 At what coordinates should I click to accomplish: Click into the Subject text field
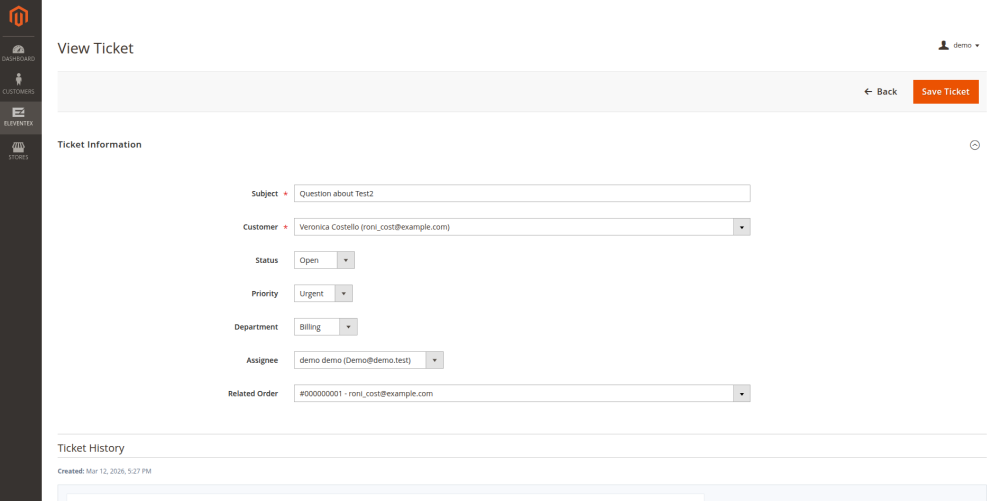pyautogui.click(x=521, y=194)
